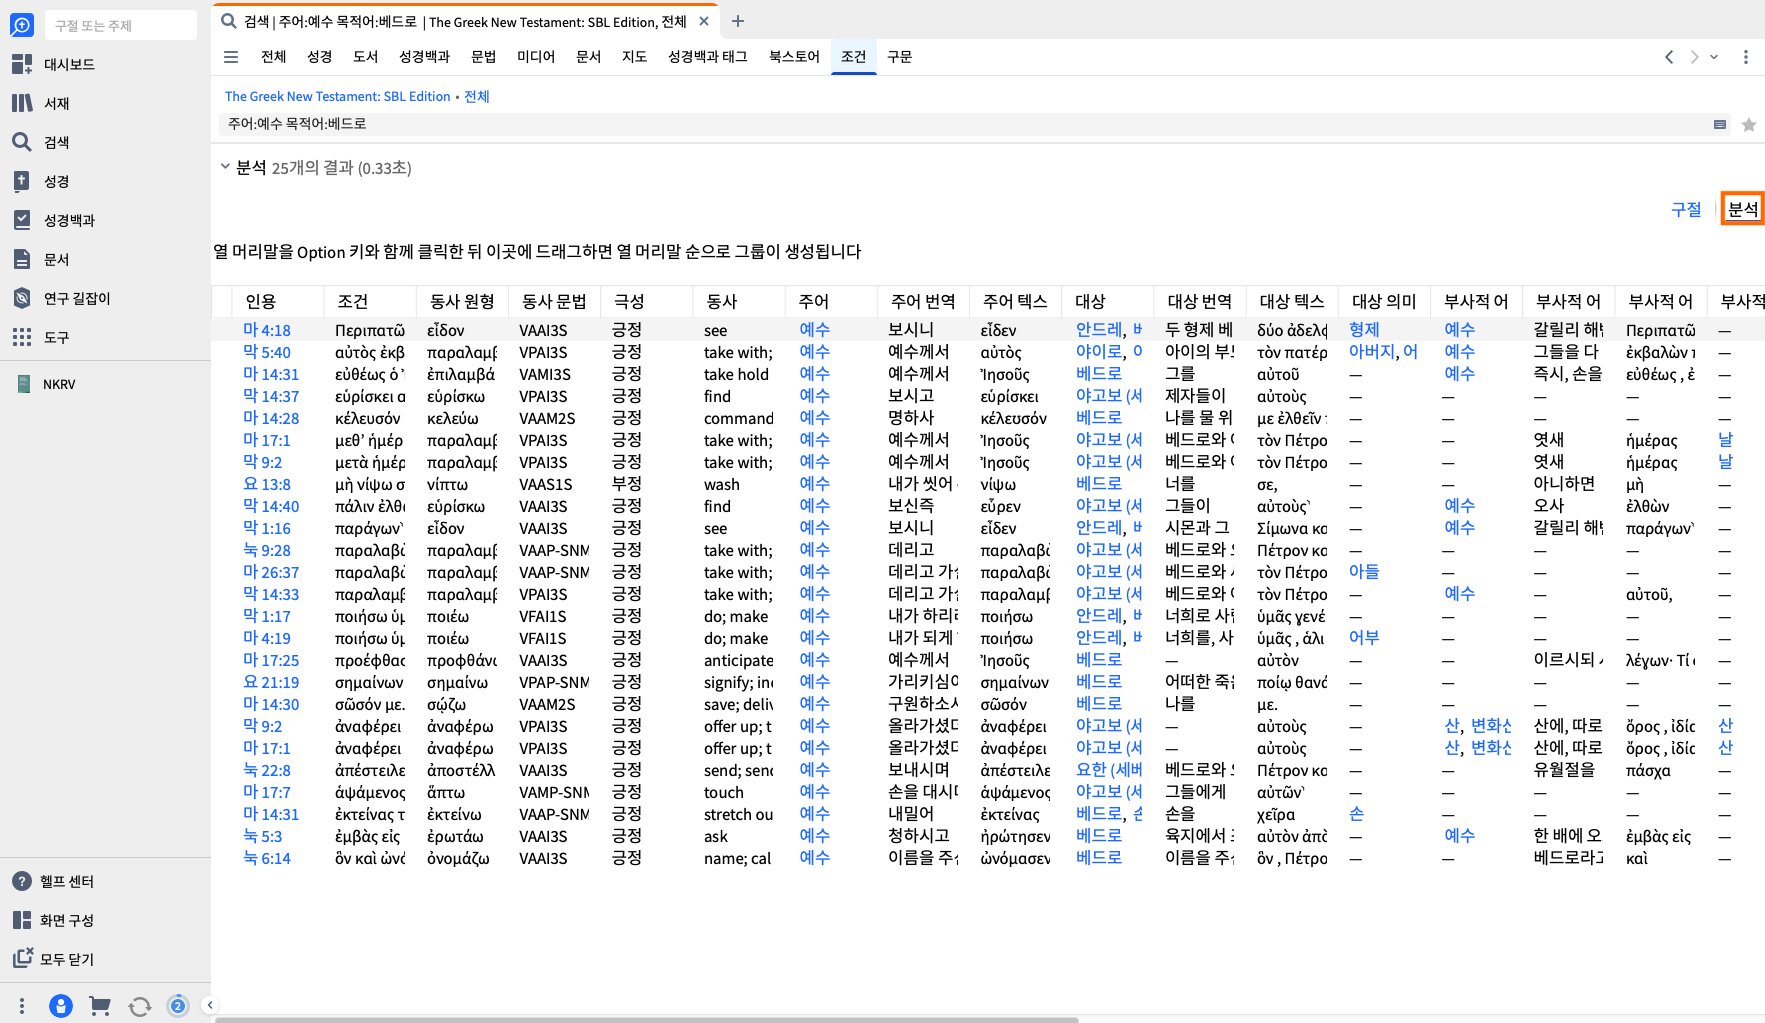The image size is (1765, 1023).
Task: Open the shopping cart icon
Action: pyautogui.click(x=100, y=1006)
